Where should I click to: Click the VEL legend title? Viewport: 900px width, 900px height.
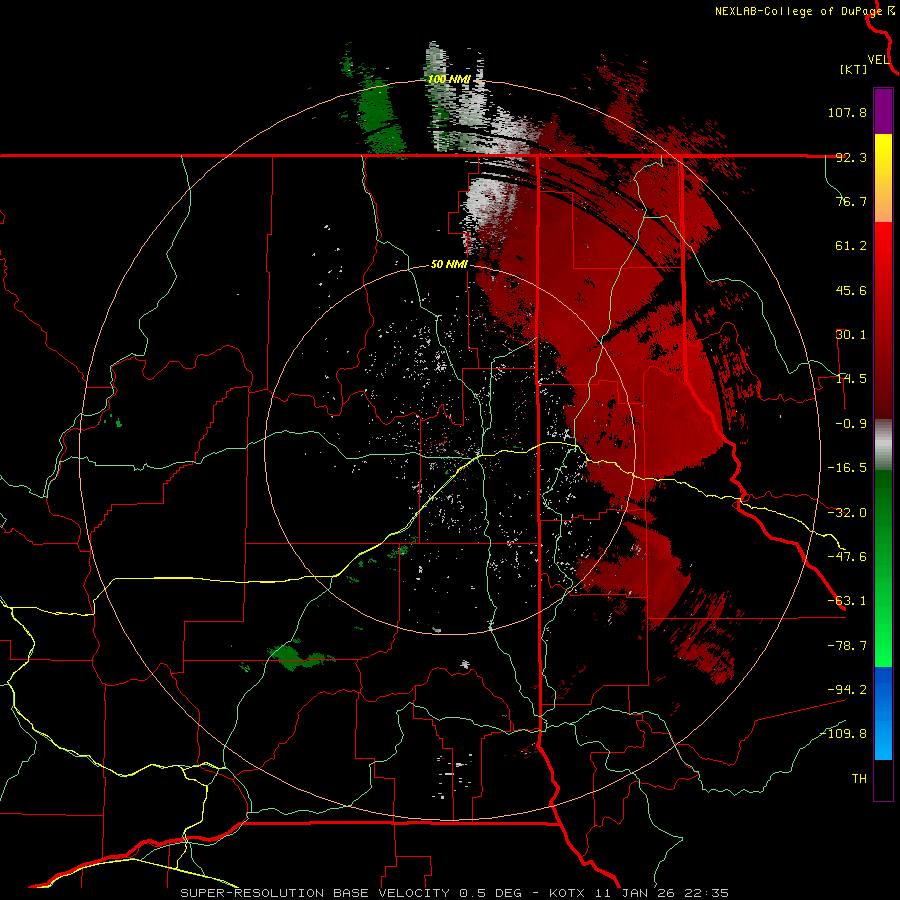point(878,60)
